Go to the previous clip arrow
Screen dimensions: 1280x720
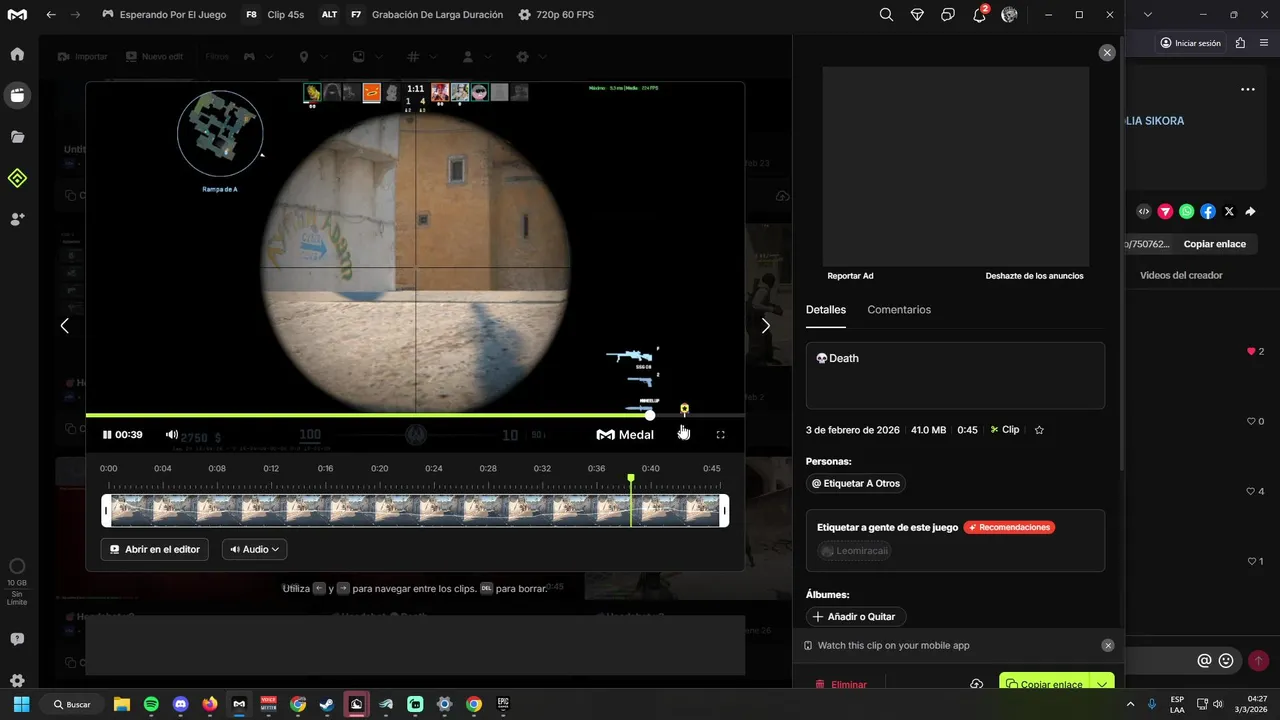pos(64,326)
